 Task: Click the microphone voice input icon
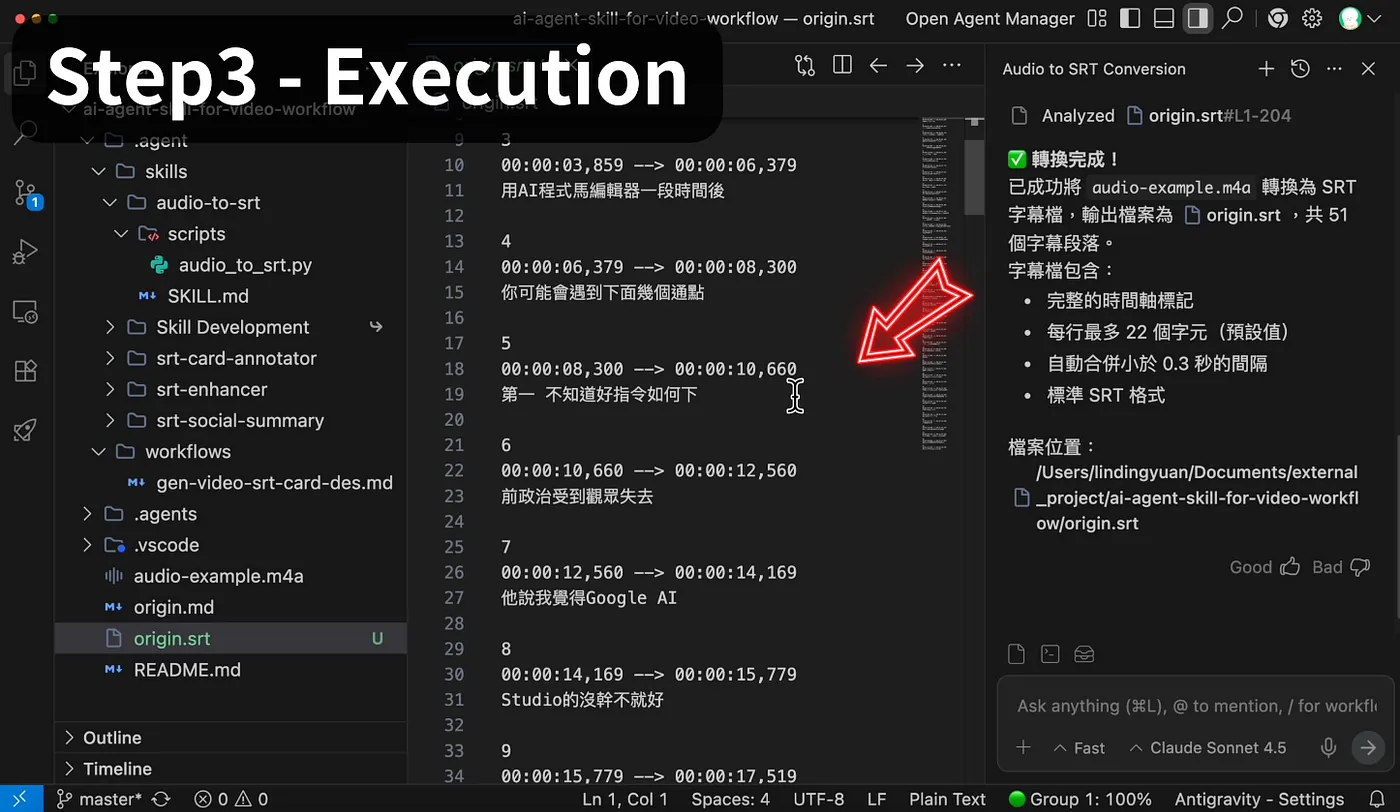1329,747
